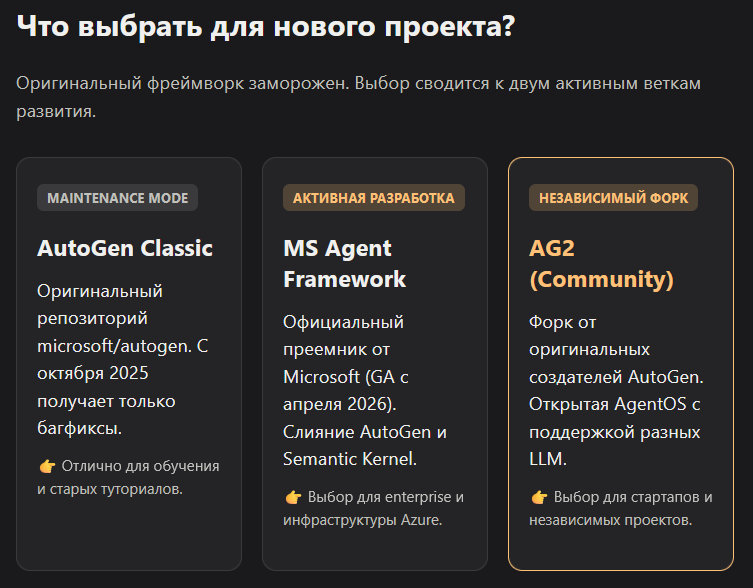Click the pointing hand emoji before 'Выбор для стартапов'
753x588 pixels.
pos(539,497)
